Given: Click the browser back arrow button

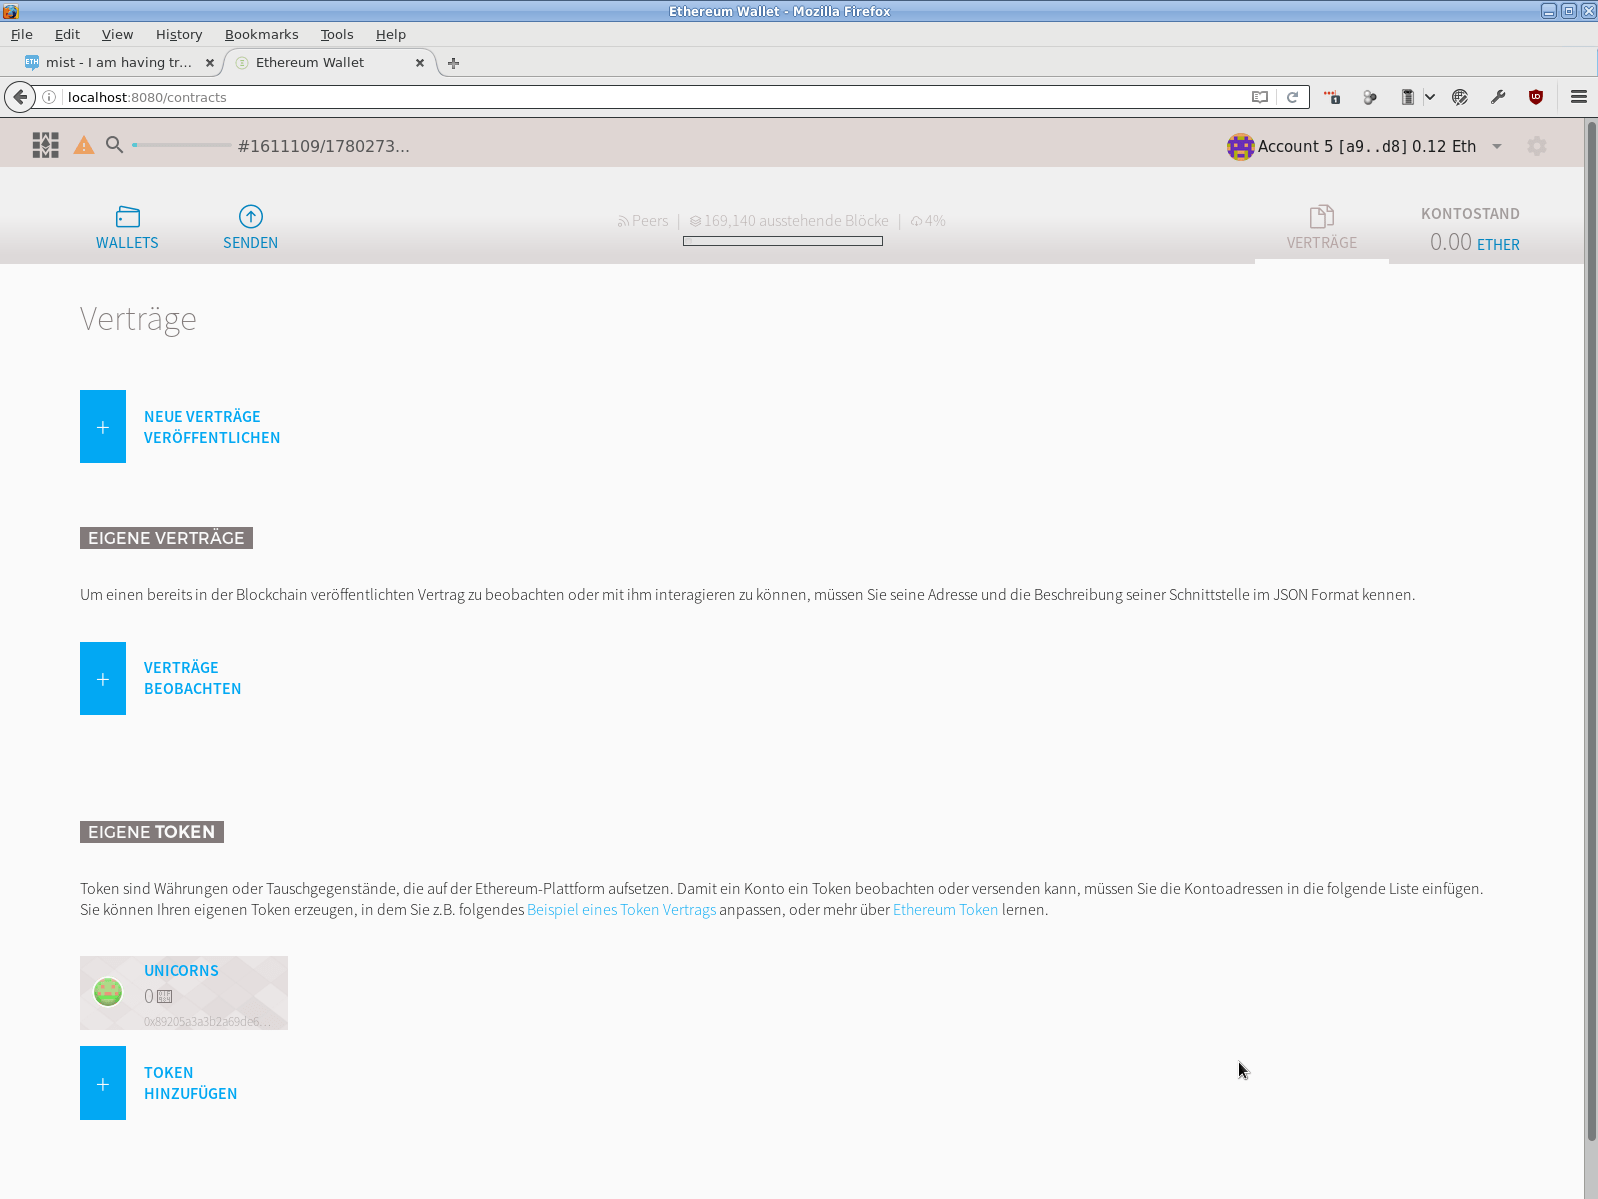Looking at the screenshot, I should click(x=20, y=97).
